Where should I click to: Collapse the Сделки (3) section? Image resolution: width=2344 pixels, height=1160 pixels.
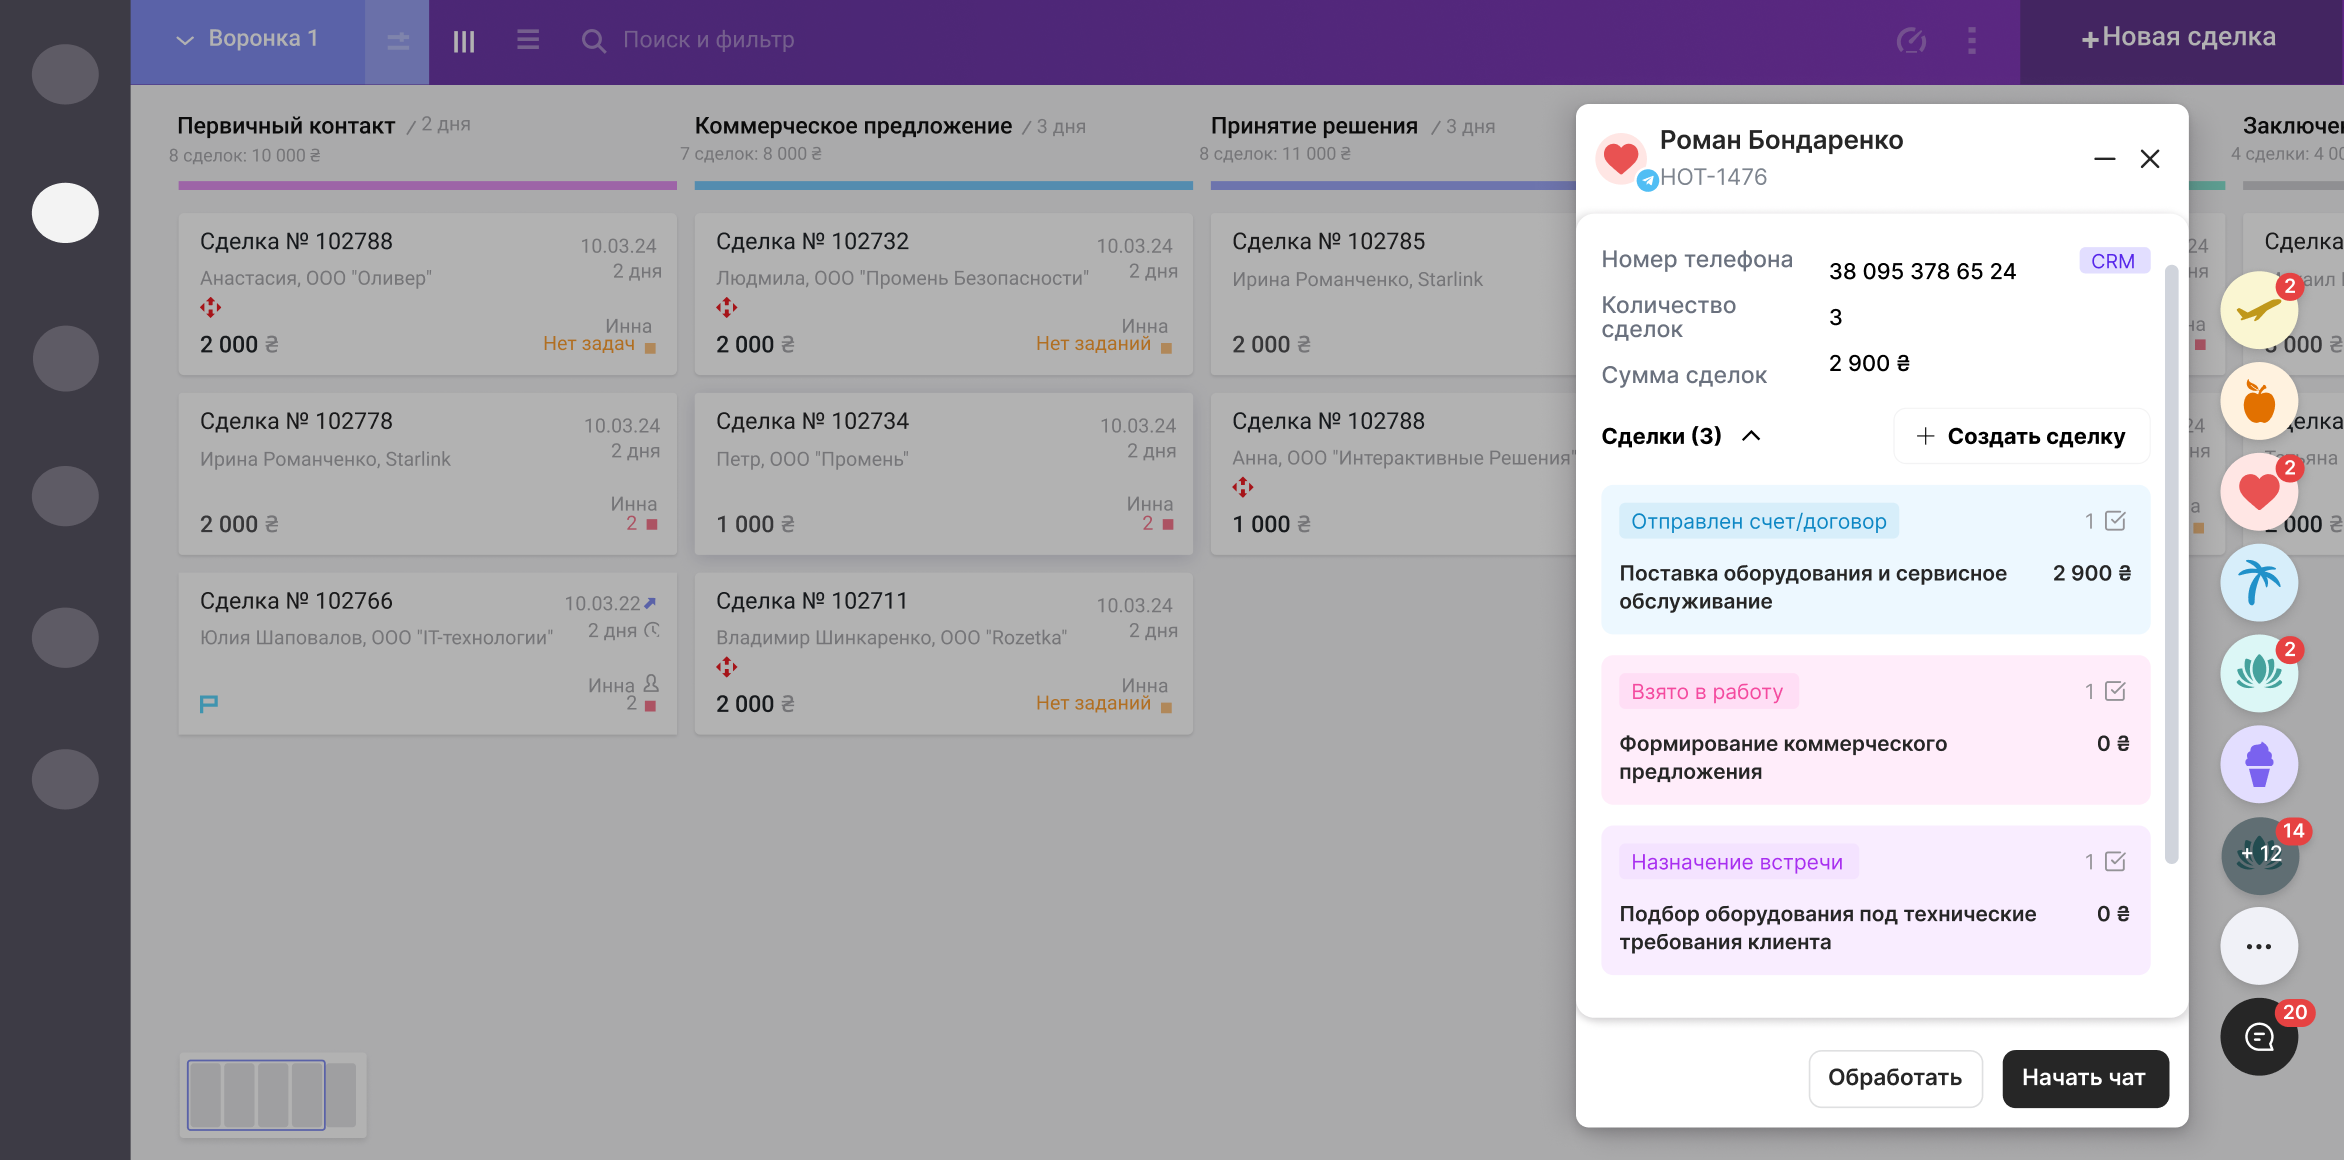1751,436
